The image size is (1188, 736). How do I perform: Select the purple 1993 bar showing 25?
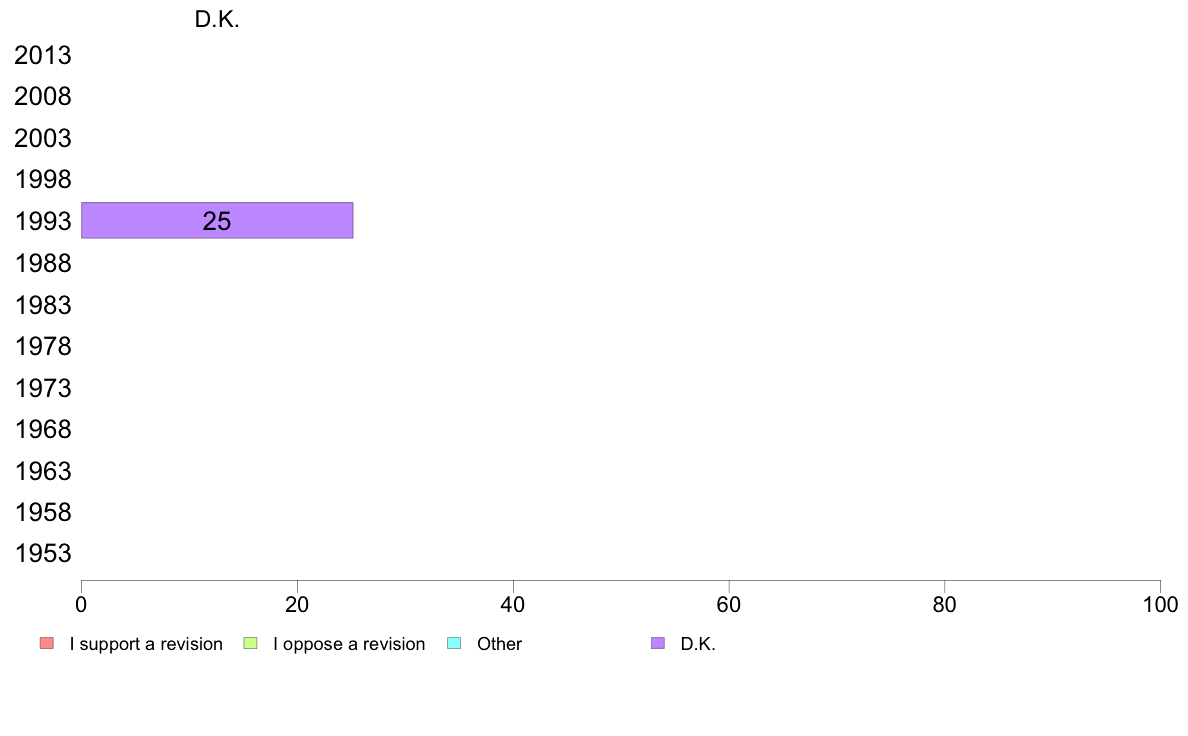coord(217,221)
